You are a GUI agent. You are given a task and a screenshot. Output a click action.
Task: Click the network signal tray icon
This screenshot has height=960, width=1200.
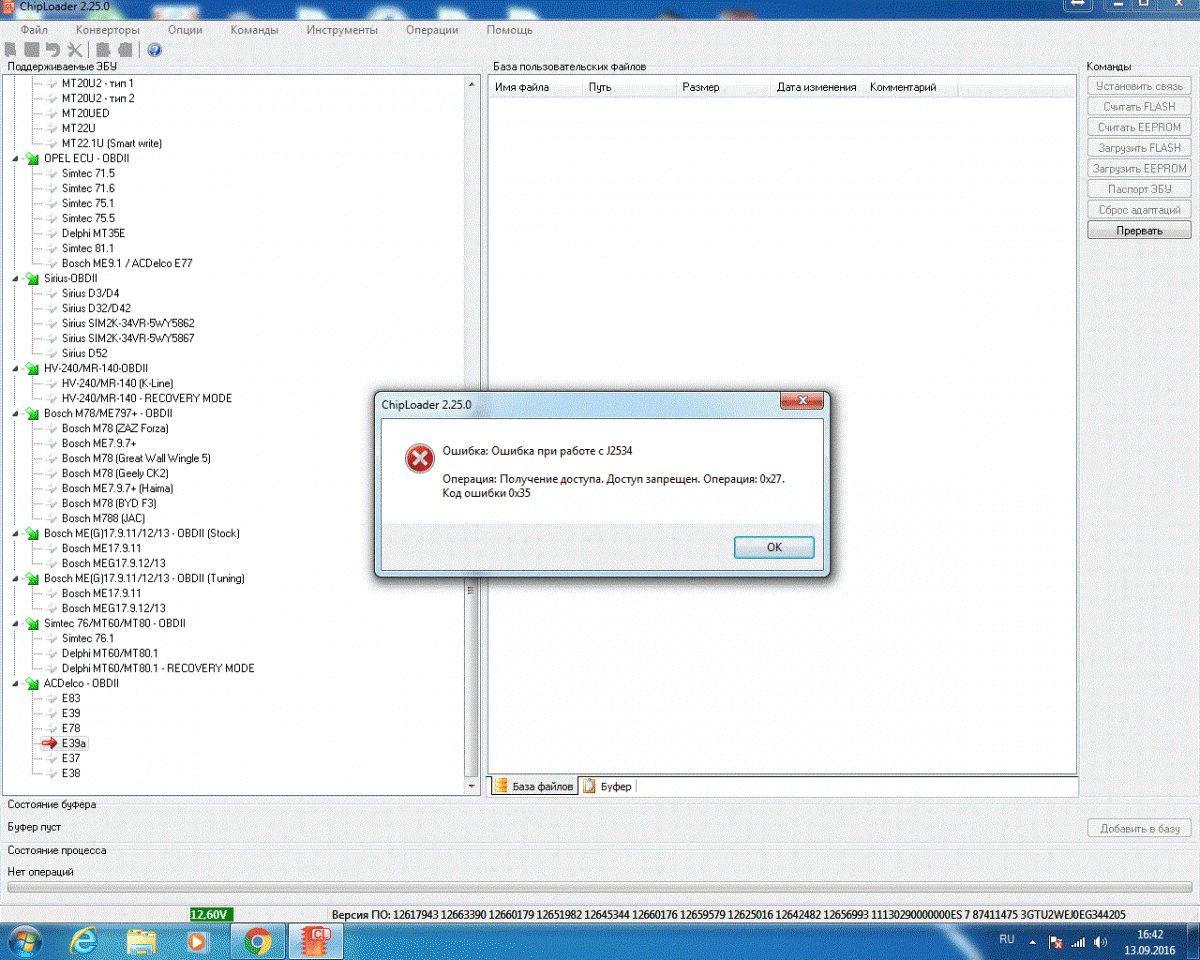[x=1078, y=942]
